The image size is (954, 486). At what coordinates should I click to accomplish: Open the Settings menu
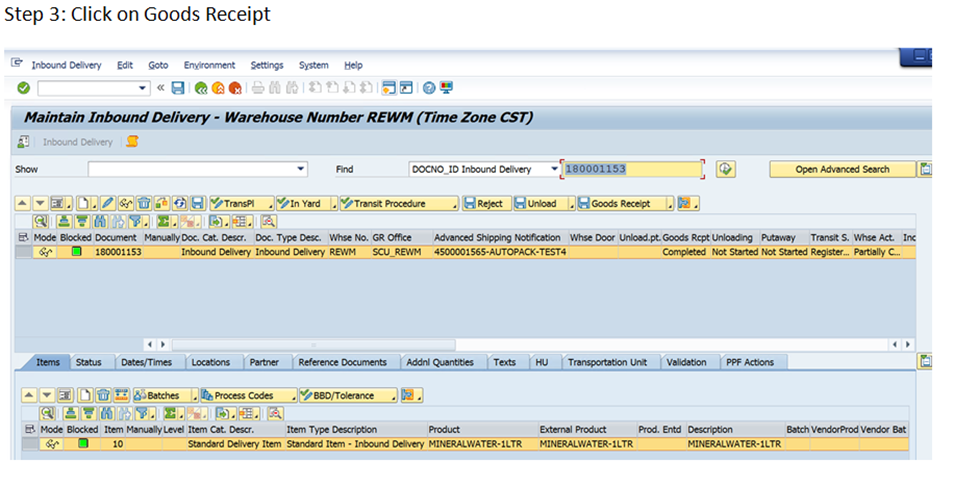(x=266, y=65)
